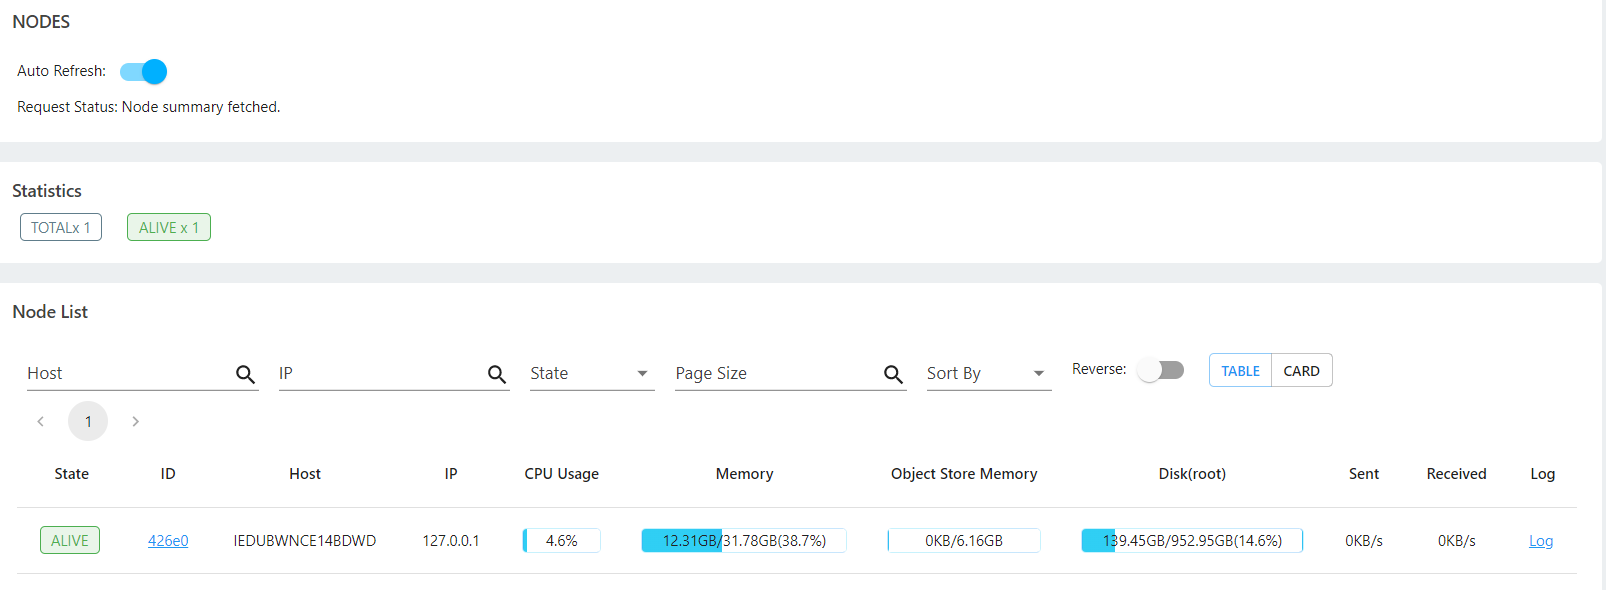Click the Memory usage progress bar

[x=744, y=541]
